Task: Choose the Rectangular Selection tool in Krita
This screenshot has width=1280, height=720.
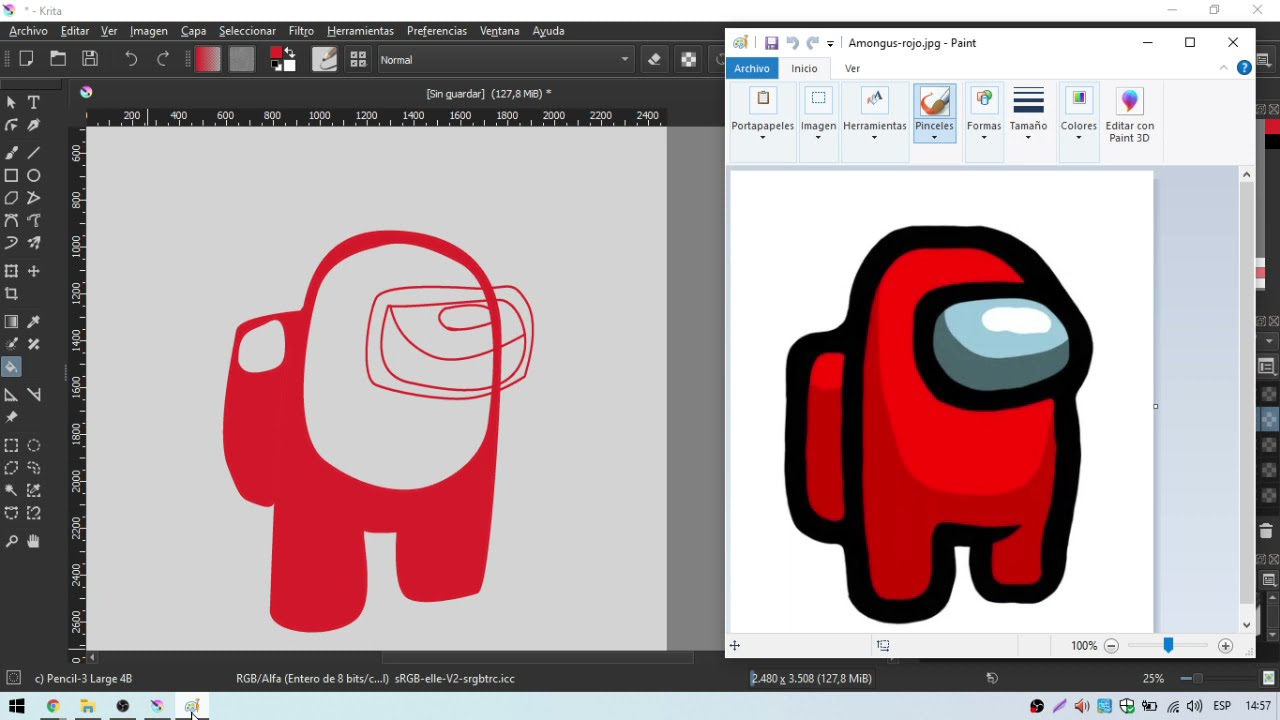Action: [11, 445]
